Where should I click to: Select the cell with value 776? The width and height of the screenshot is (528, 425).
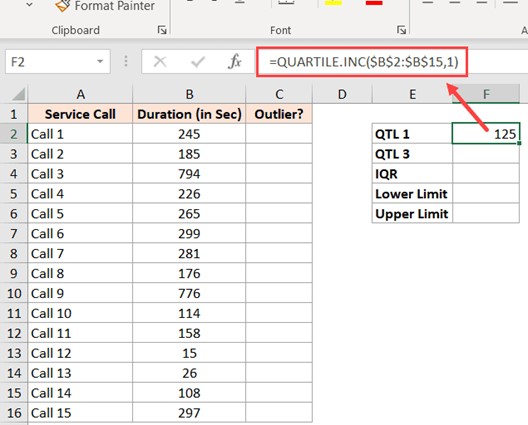coord(189,293)
